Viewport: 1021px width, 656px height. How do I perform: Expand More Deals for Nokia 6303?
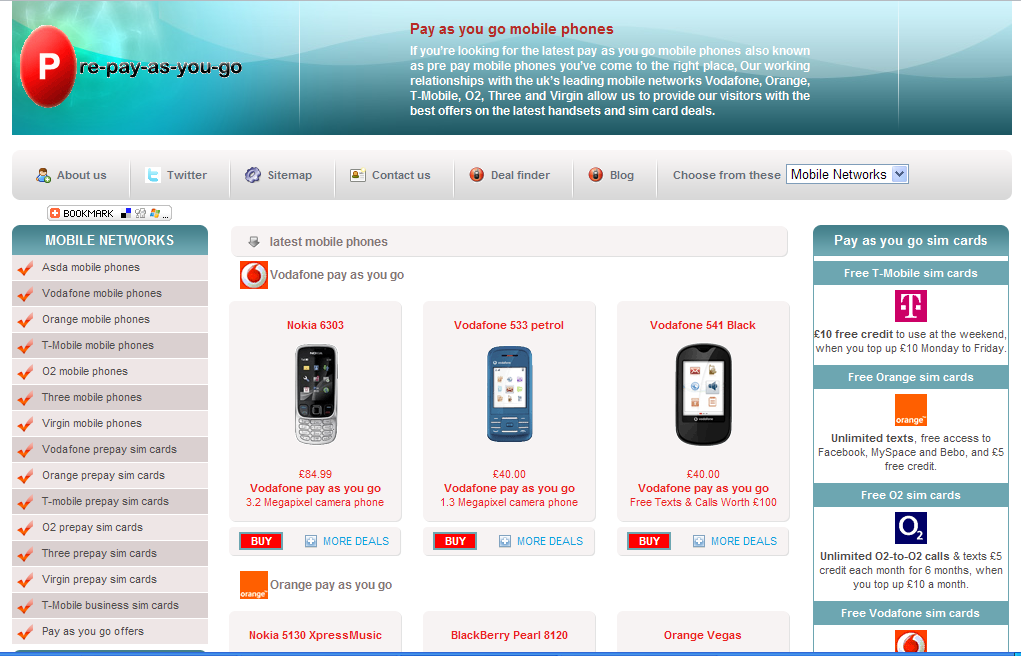pos(347,541)
